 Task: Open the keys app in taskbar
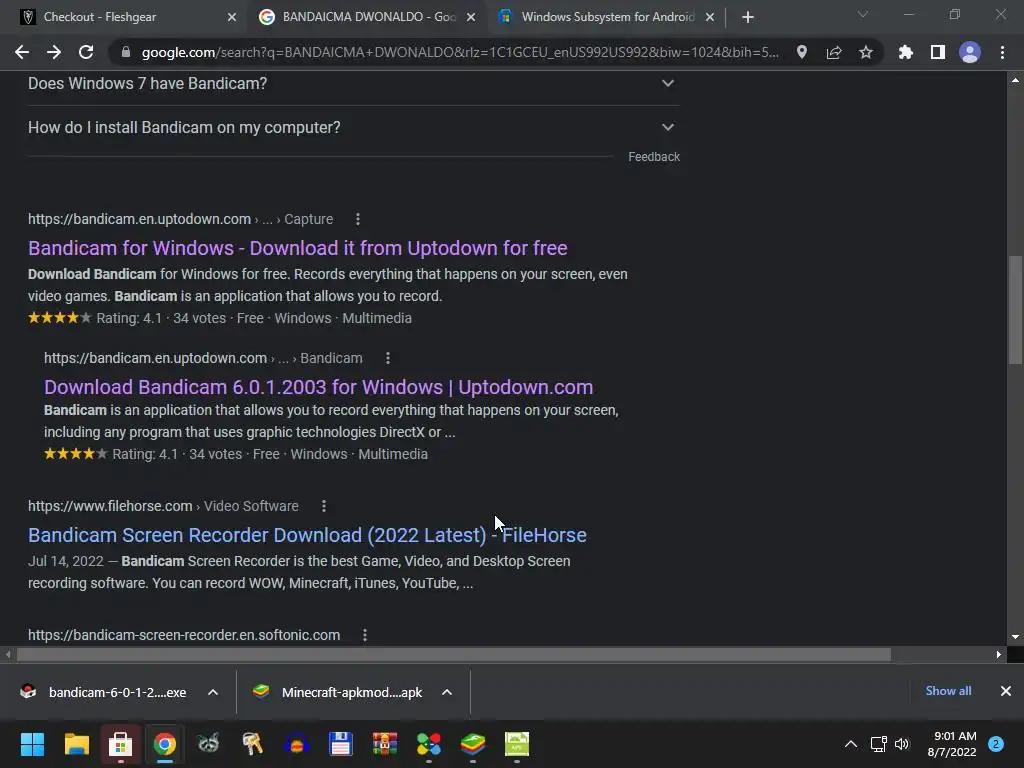pyautogui.click(x=253, y=744)
